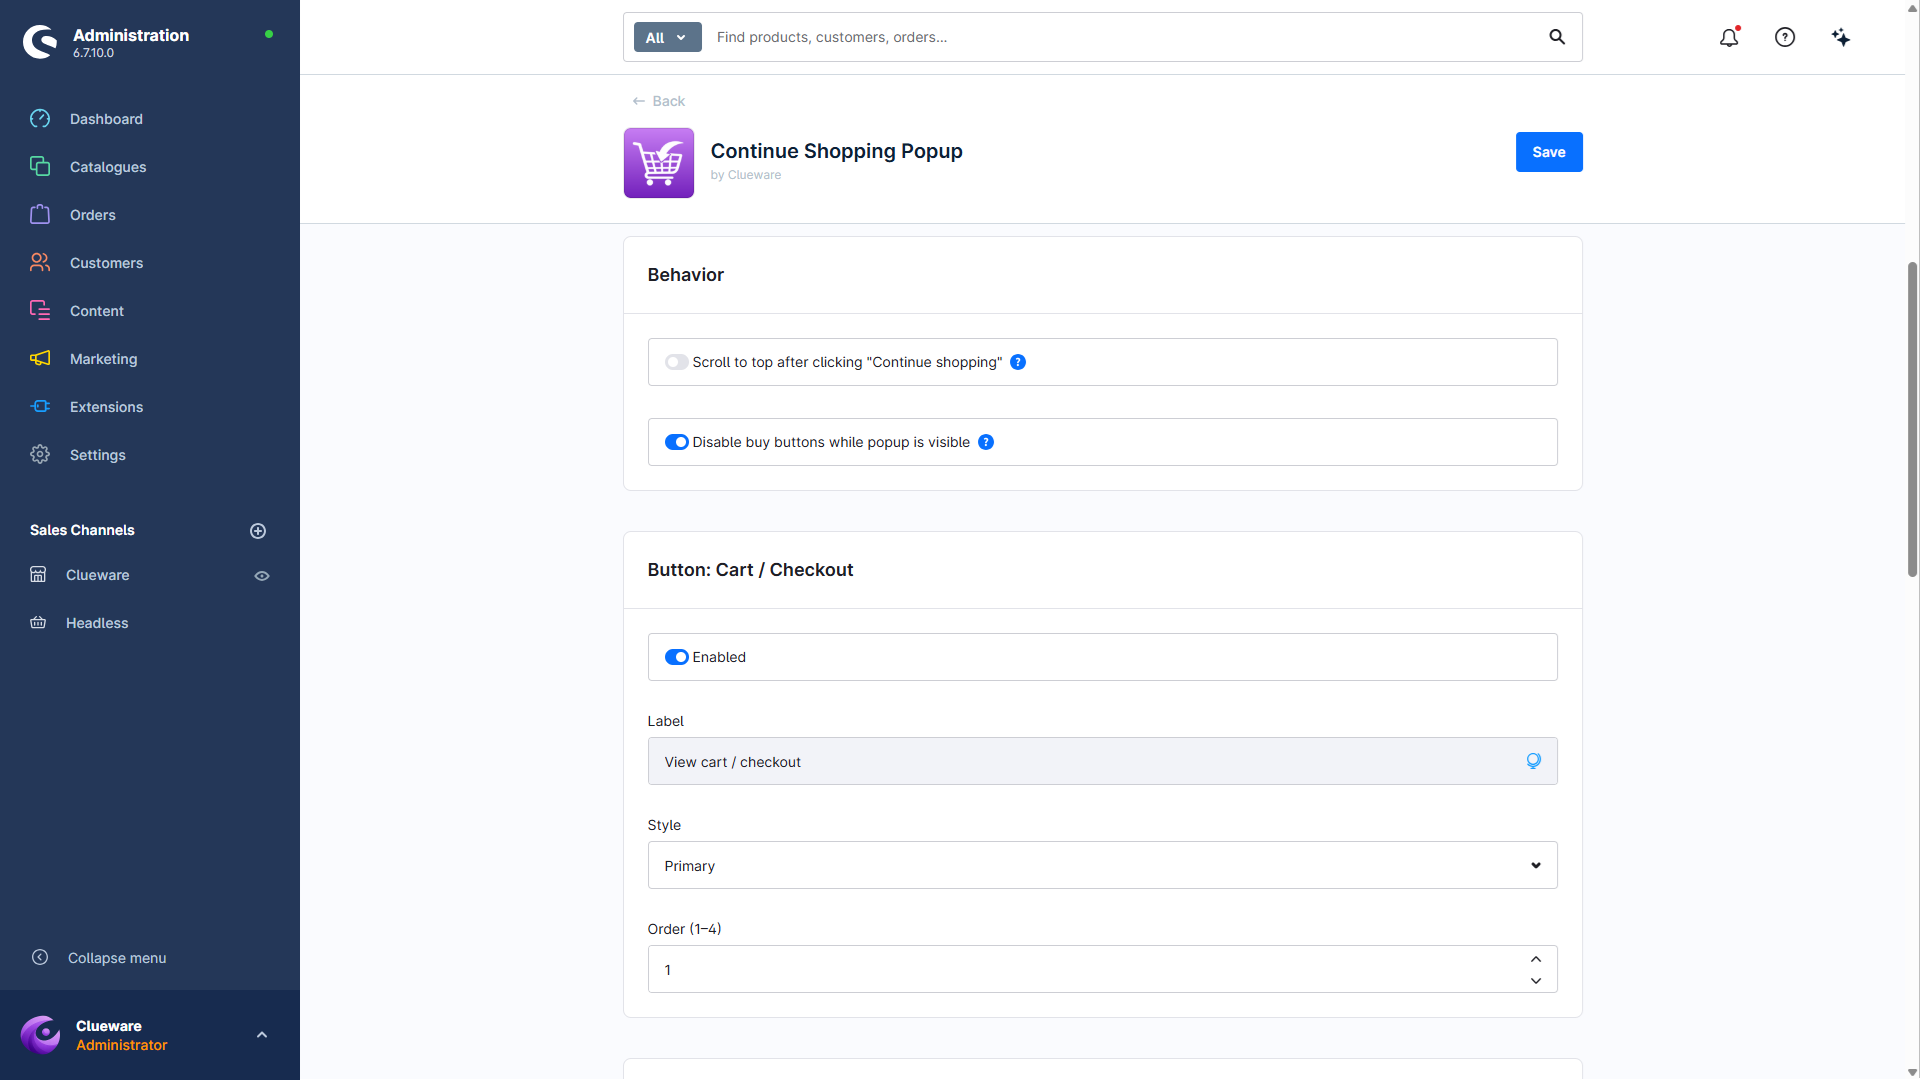Add a new sales channel
The height and width of the screenshot is (1080, 1920).
coord(258,531)
